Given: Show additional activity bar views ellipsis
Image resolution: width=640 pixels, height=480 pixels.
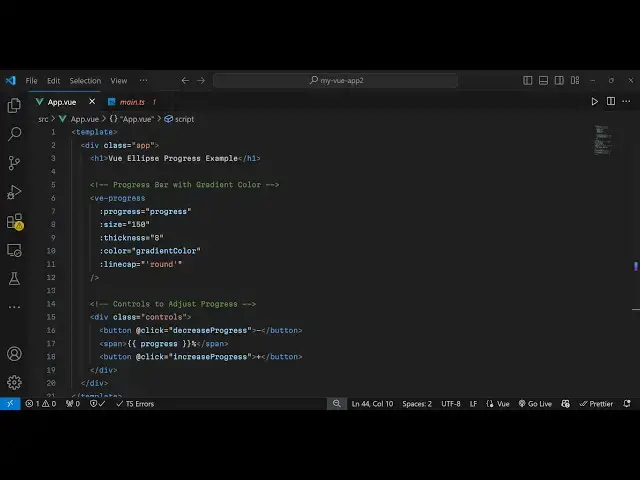Looking at the screenshot, I should (14, 307).
